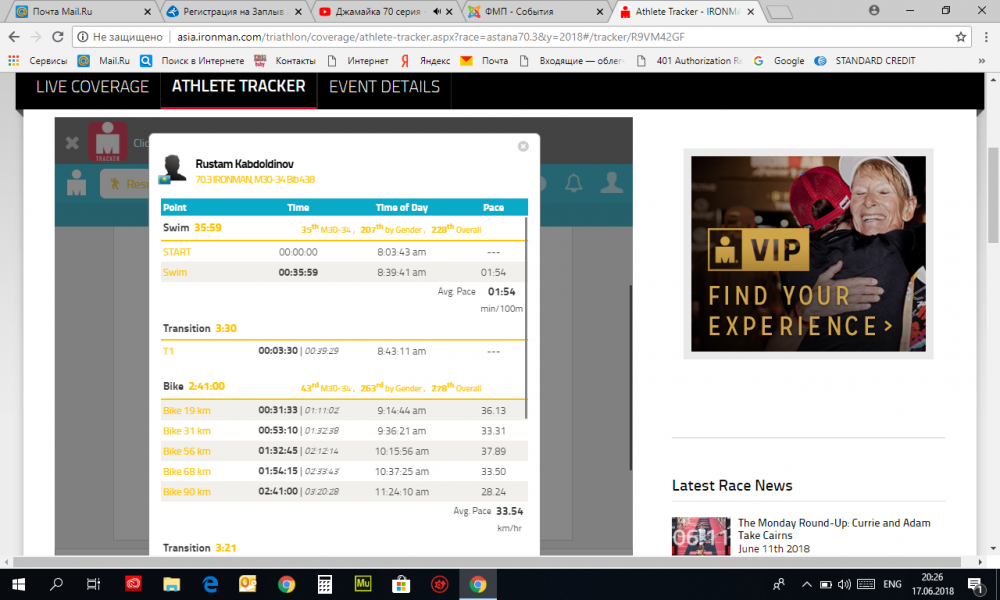Close the athlete details popup
The width and height of the screenshot is (1000, 600).
523,146
